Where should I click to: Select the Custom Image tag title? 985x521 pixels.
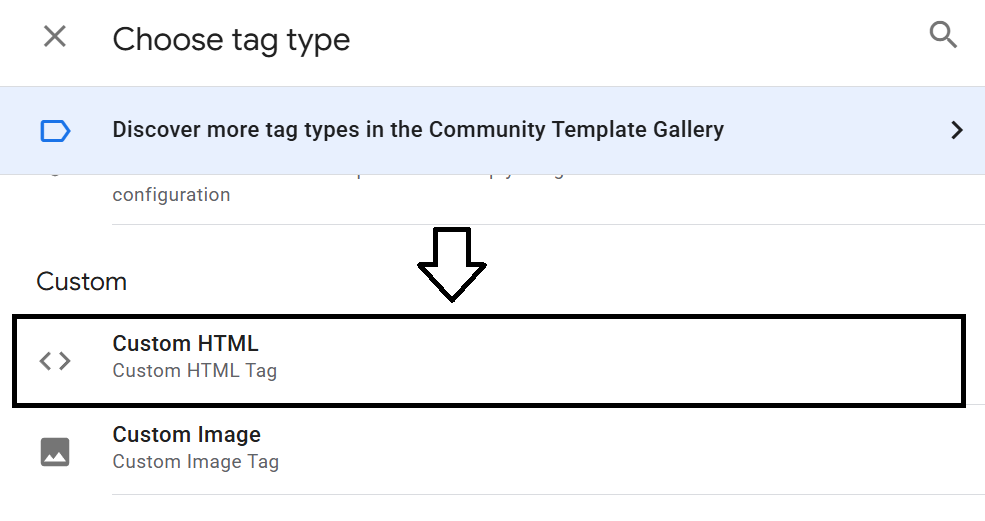click(187, 435)
